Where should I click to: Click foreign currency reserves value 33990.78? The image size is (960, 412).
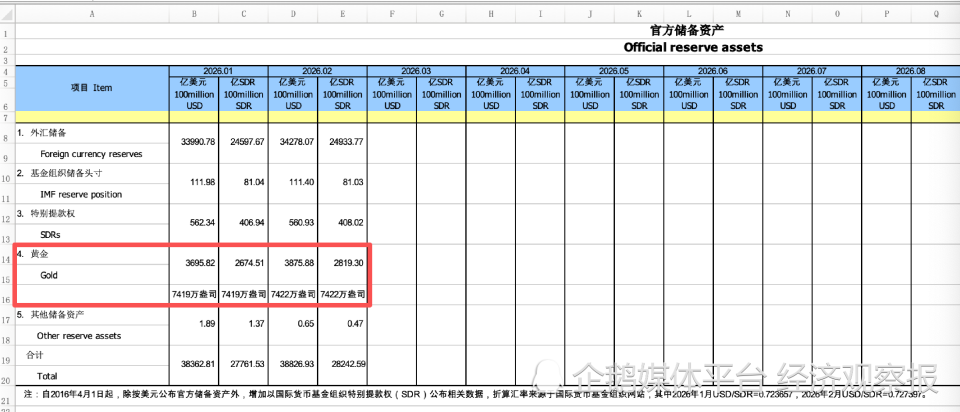[197, 142]
